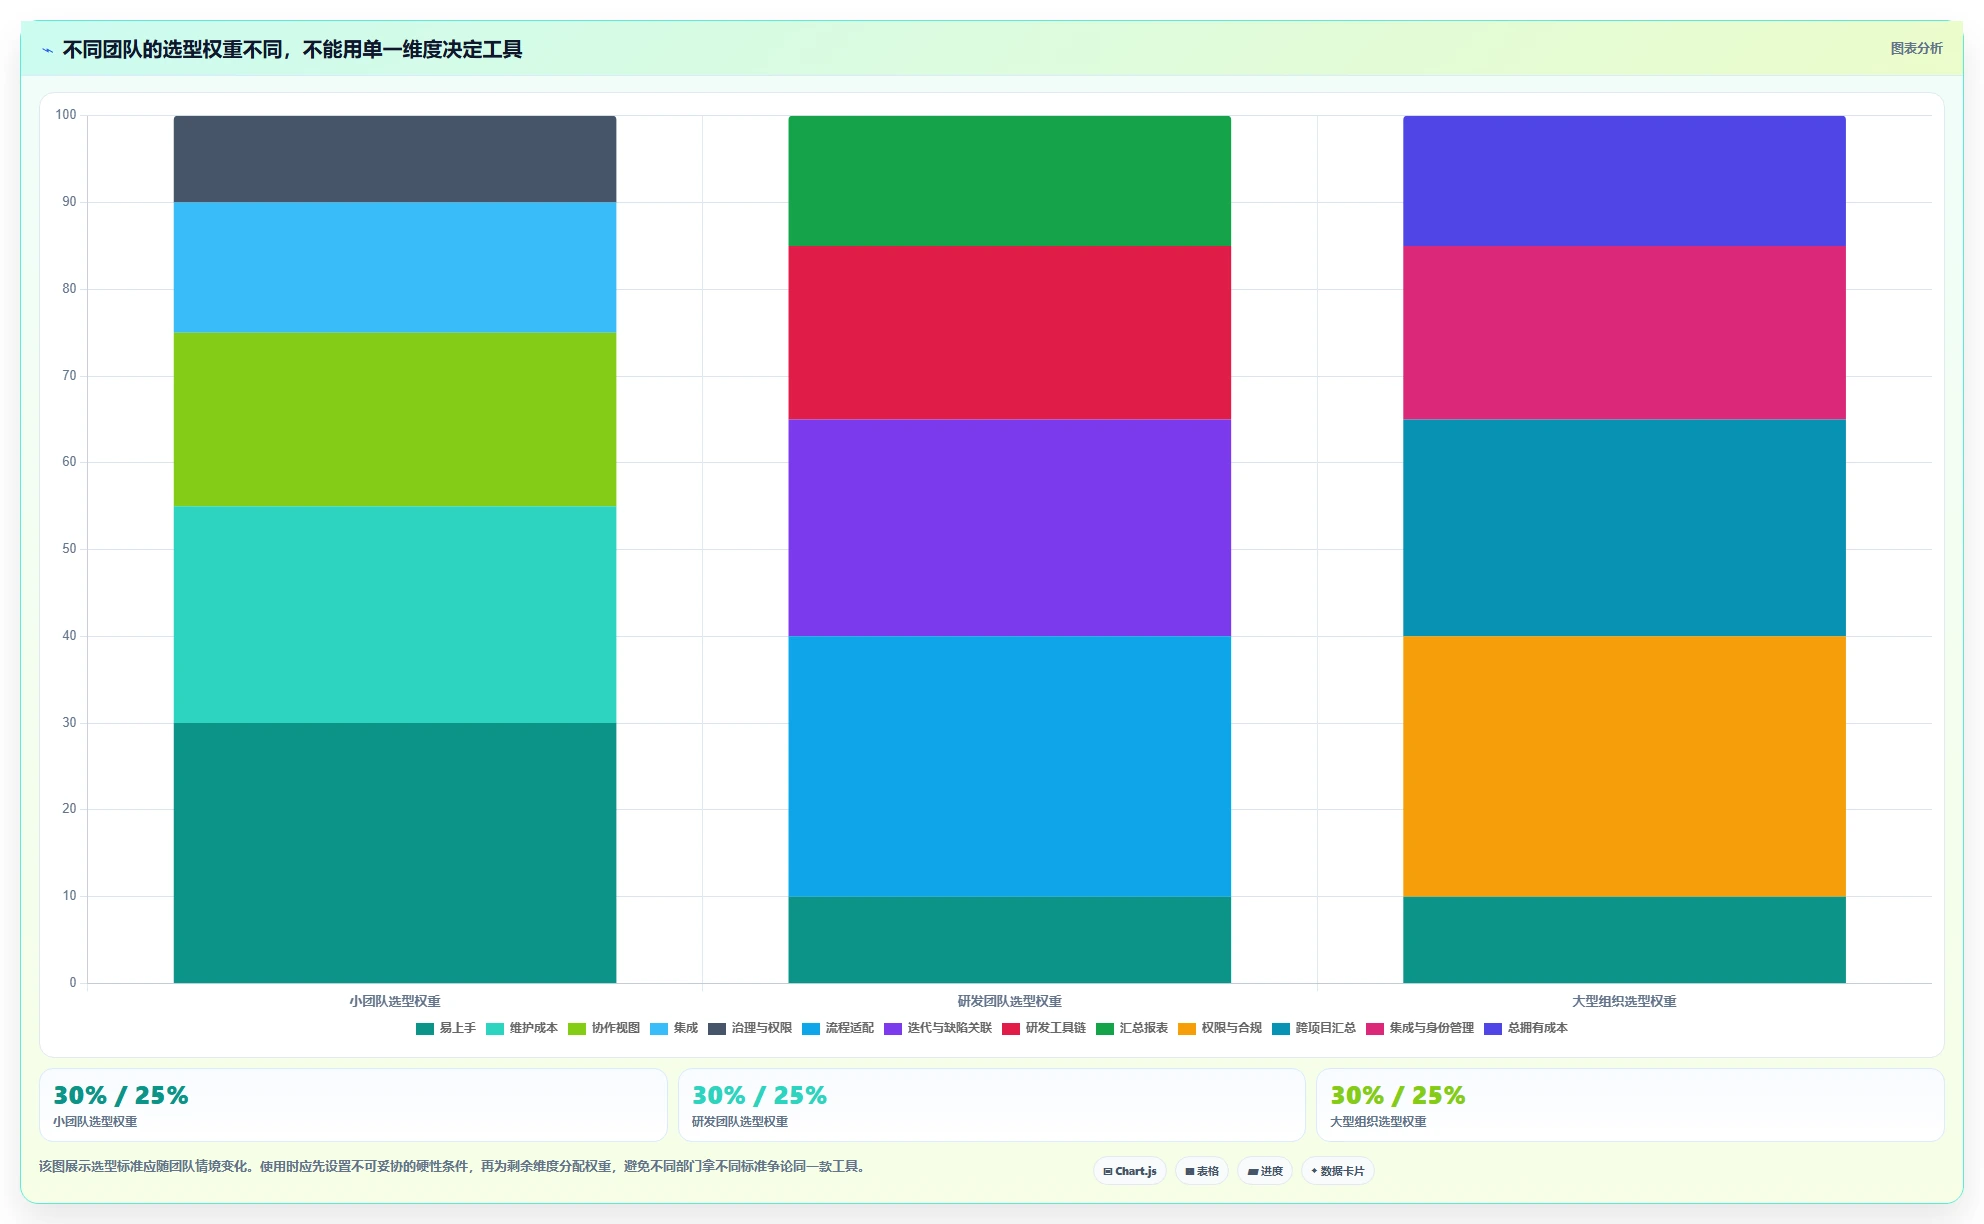
Task: Select the indigo 总拥有成本 segment of 大型组织 bar
Action: coord(1625,181)
